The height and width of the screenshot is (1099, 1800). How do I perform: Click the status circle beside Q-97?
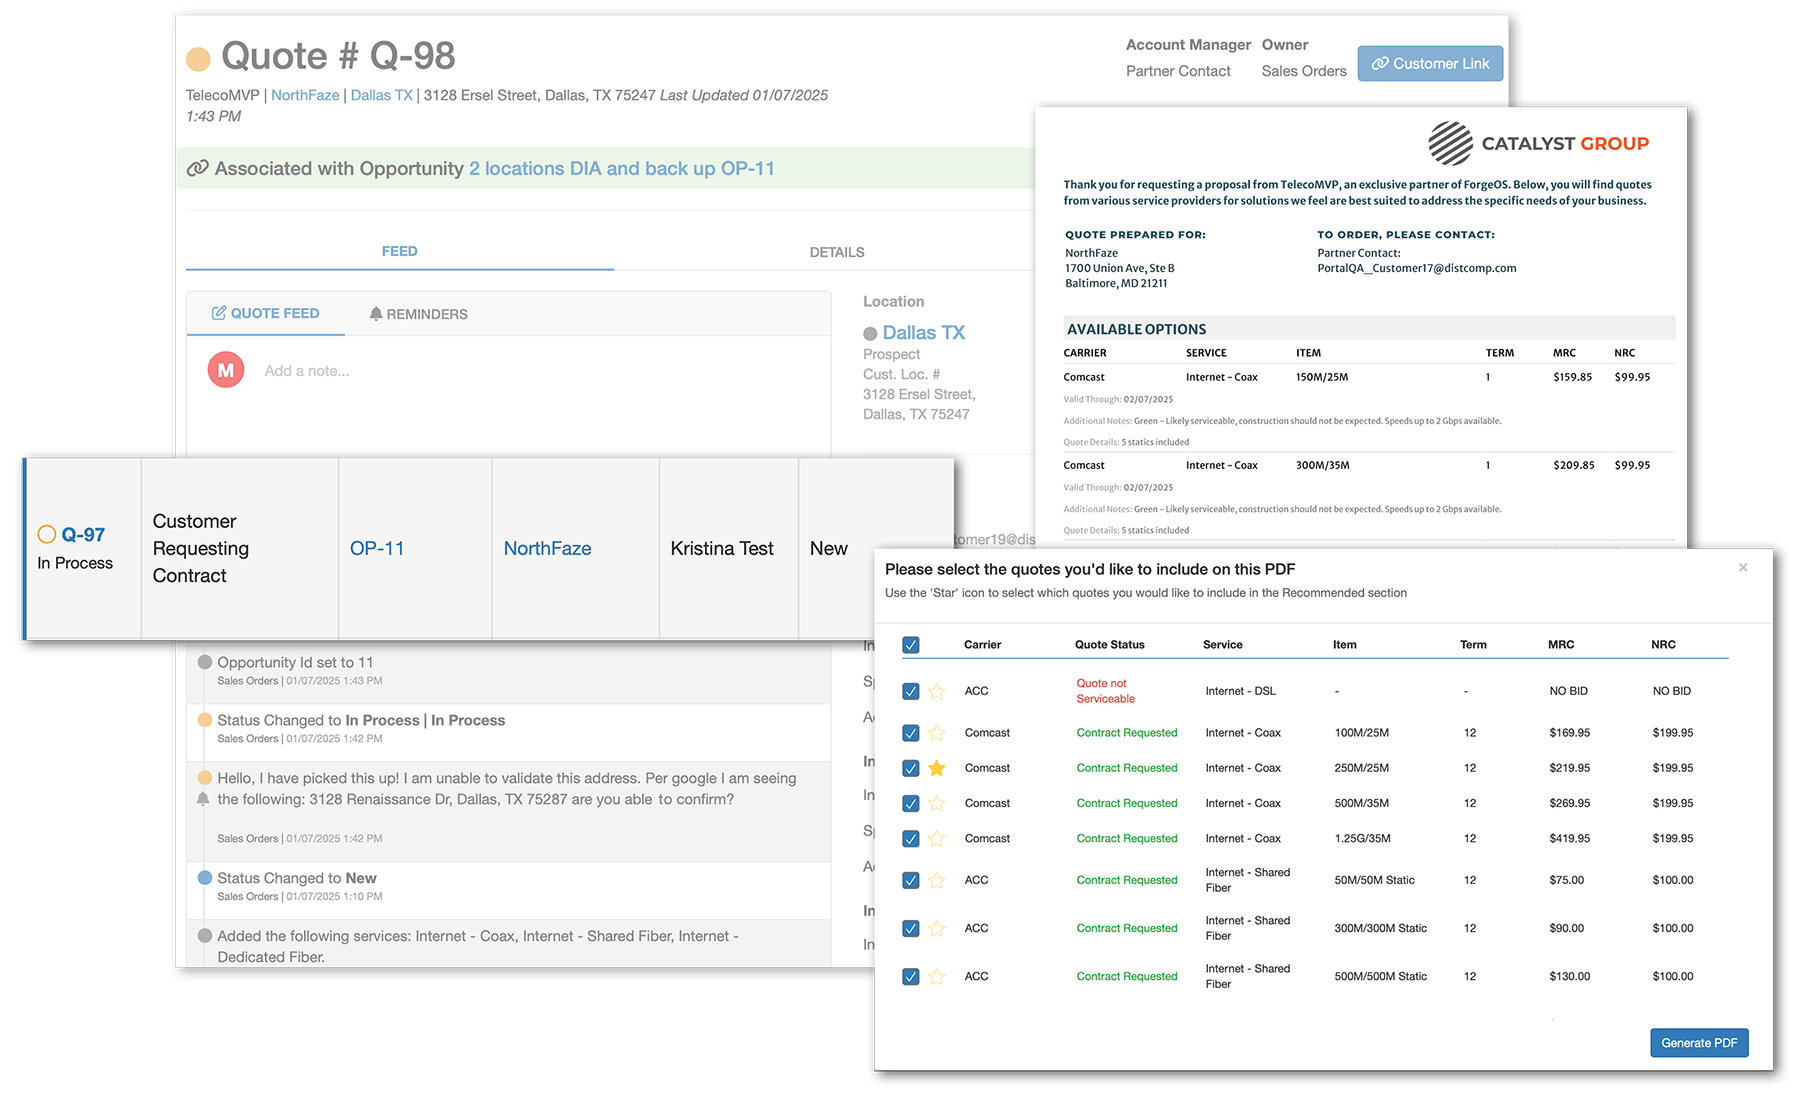click(x=46, y=534)
